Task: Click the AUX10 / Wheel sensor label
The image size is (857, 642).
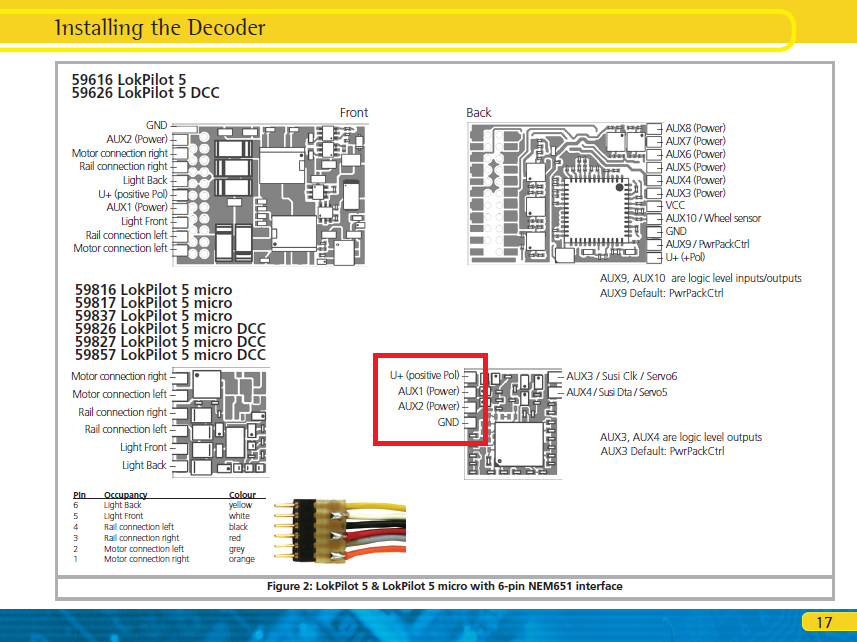Action: [713, 218]
